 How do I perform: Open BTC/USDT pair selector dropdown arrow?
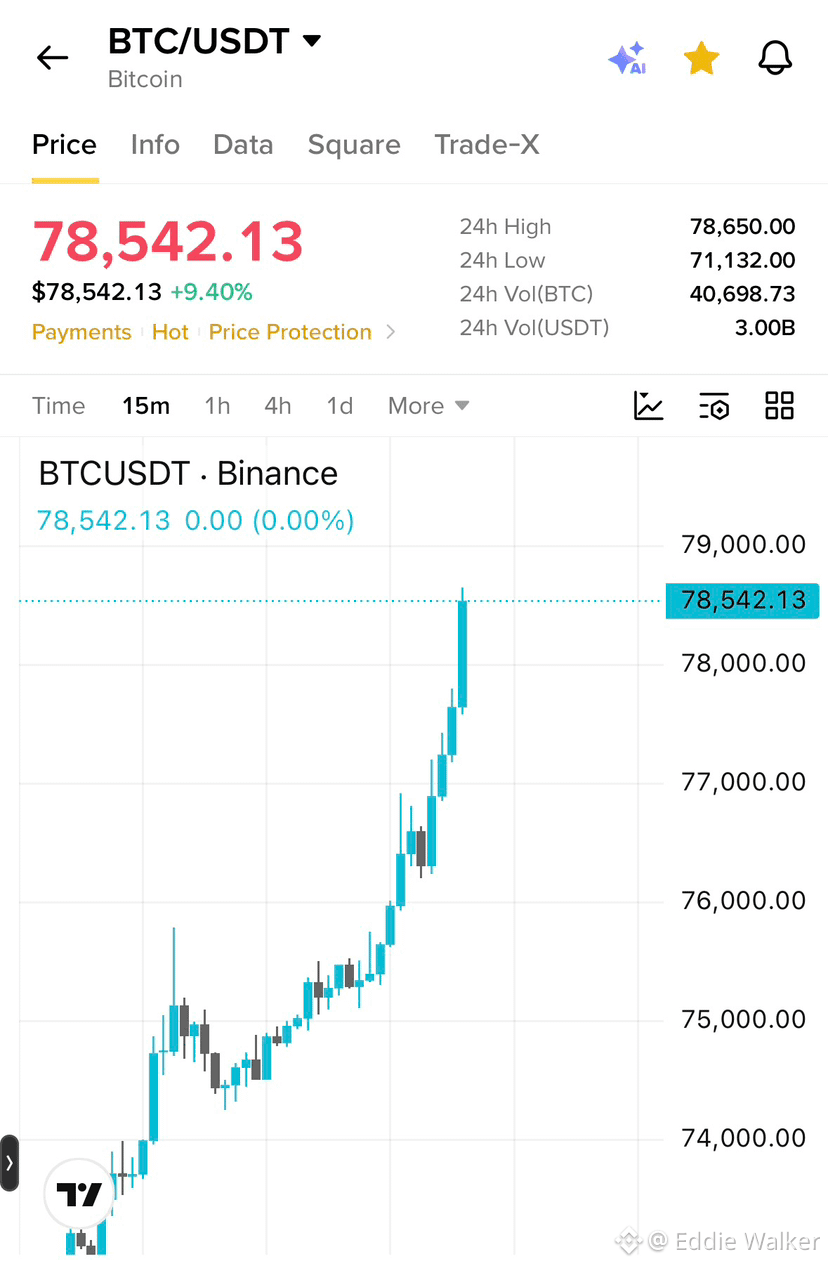click(312, 41)
